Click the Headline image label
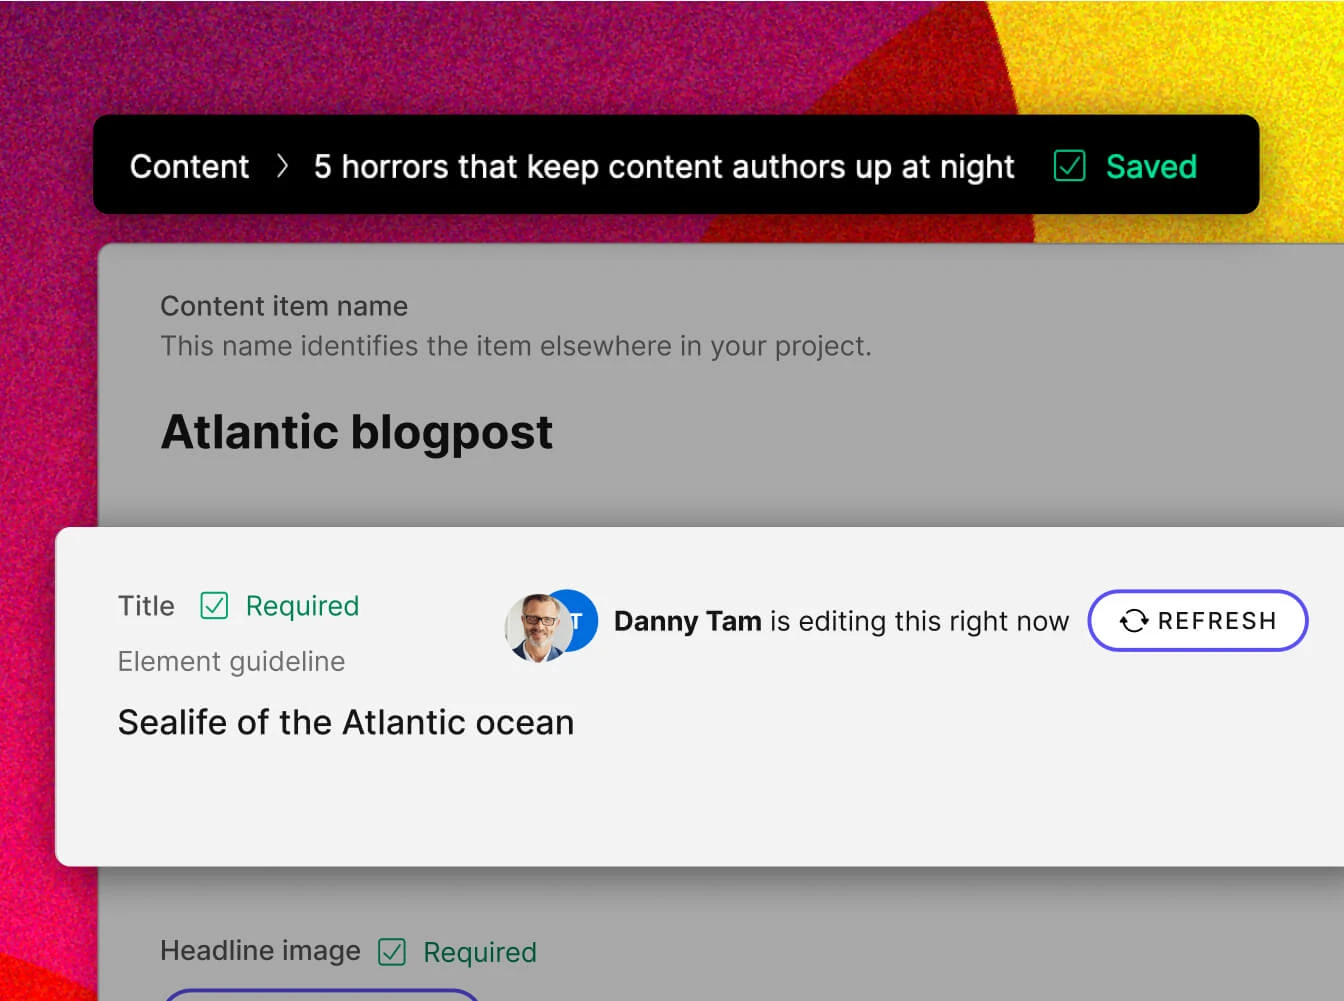 [x=260, y=950]
